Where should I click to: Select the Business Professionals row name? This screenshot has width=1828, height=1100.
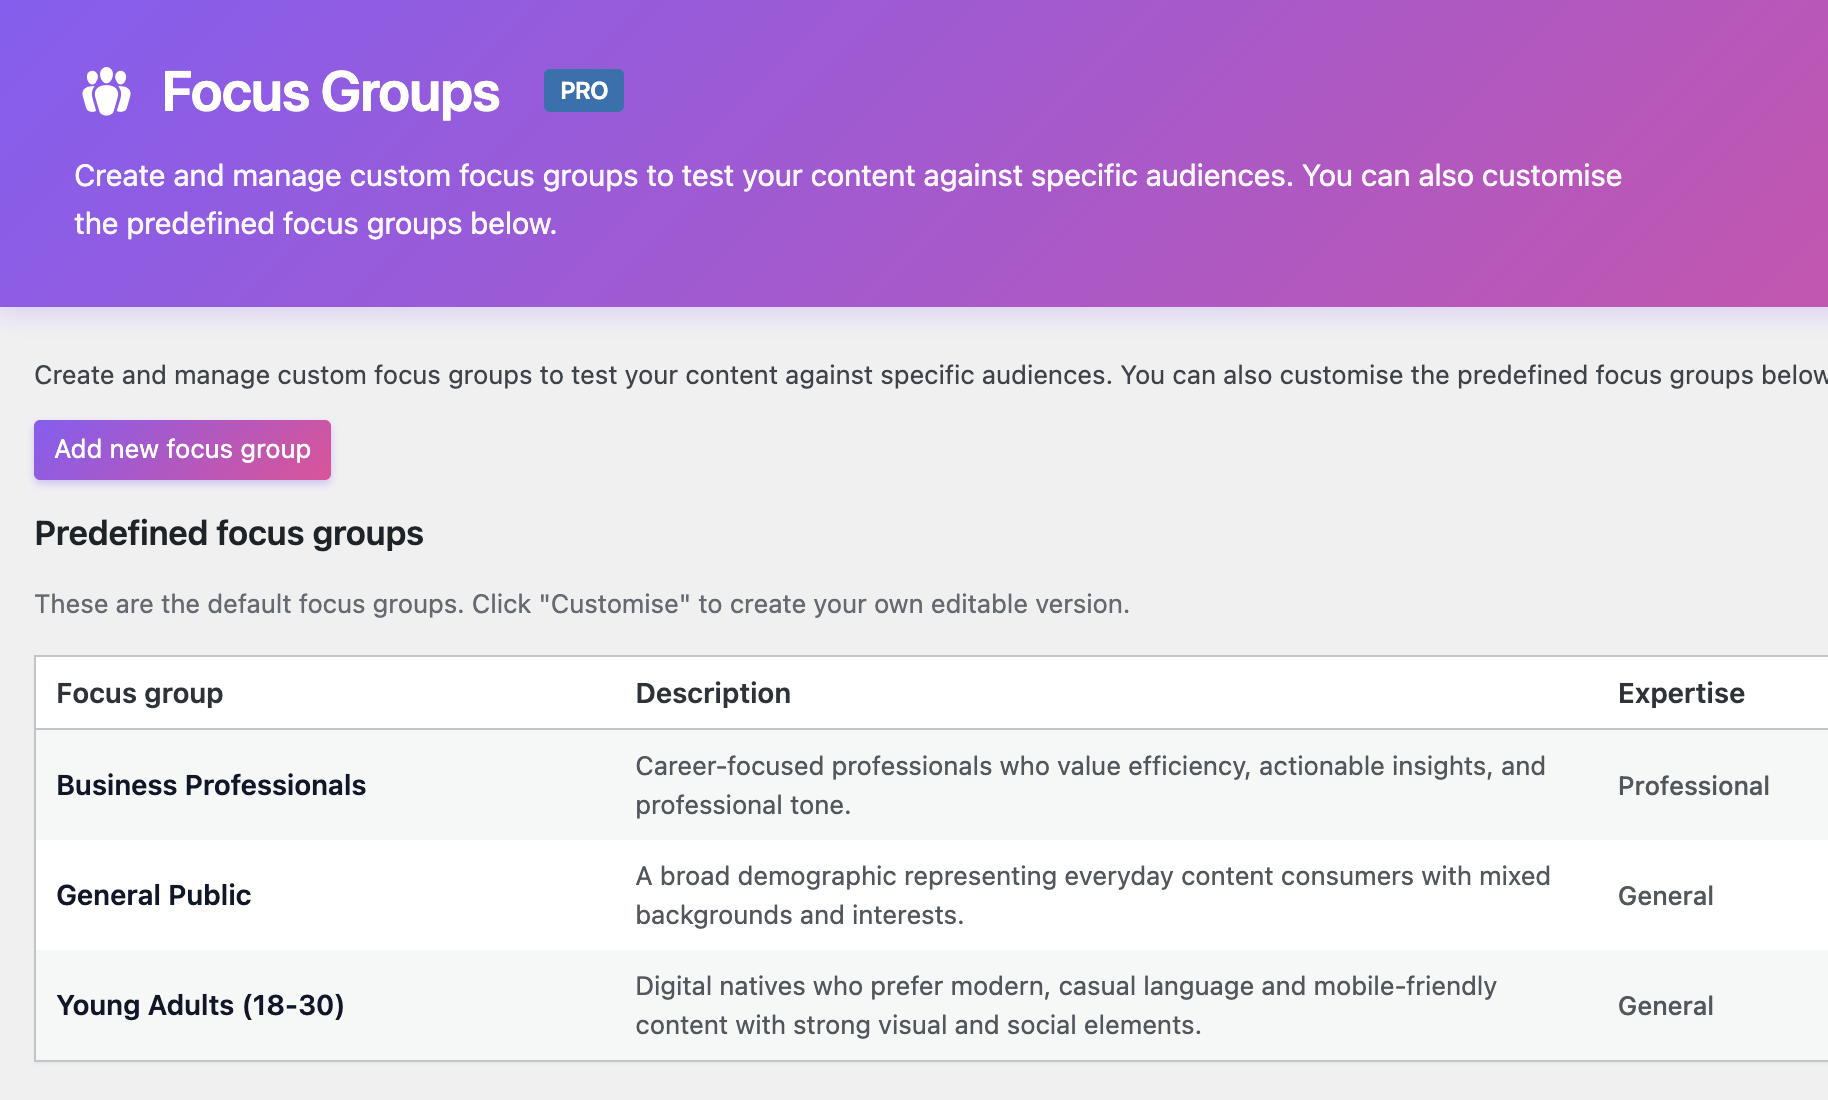tap(211, 785)
